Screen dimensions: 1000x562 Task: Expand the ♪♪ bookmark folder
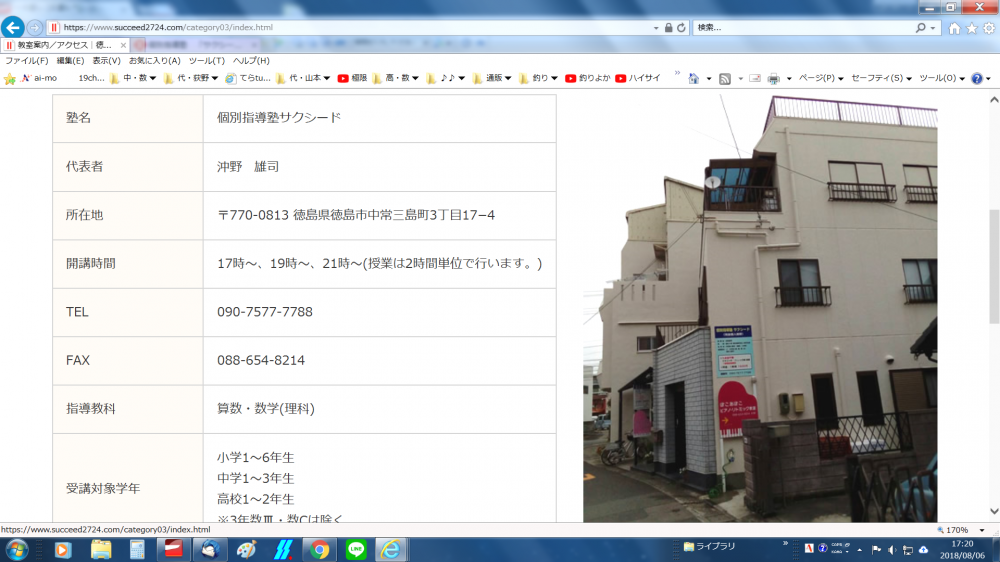click(x=445, y=78)
